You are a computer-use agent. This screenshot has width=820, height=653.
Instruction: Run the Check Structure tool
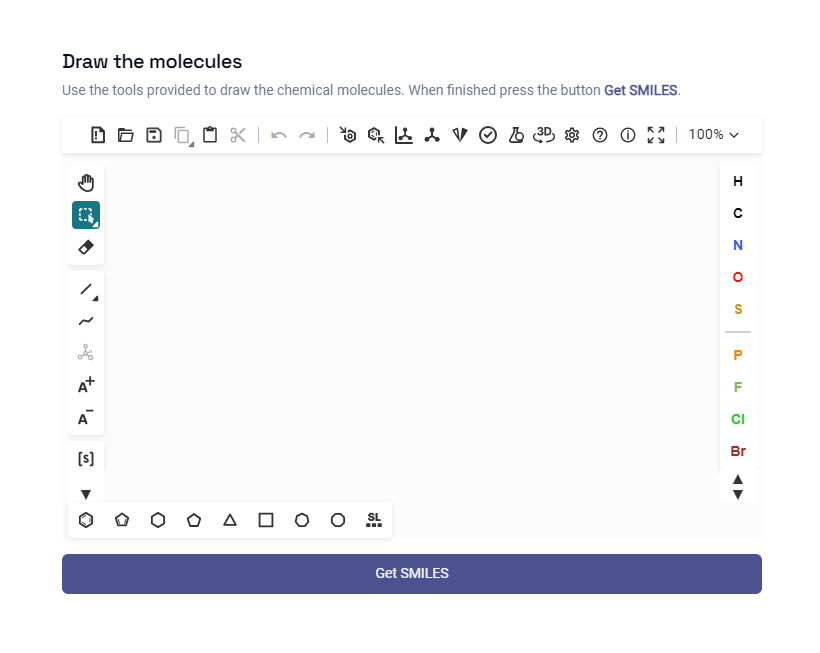click(x=488, y=135)
